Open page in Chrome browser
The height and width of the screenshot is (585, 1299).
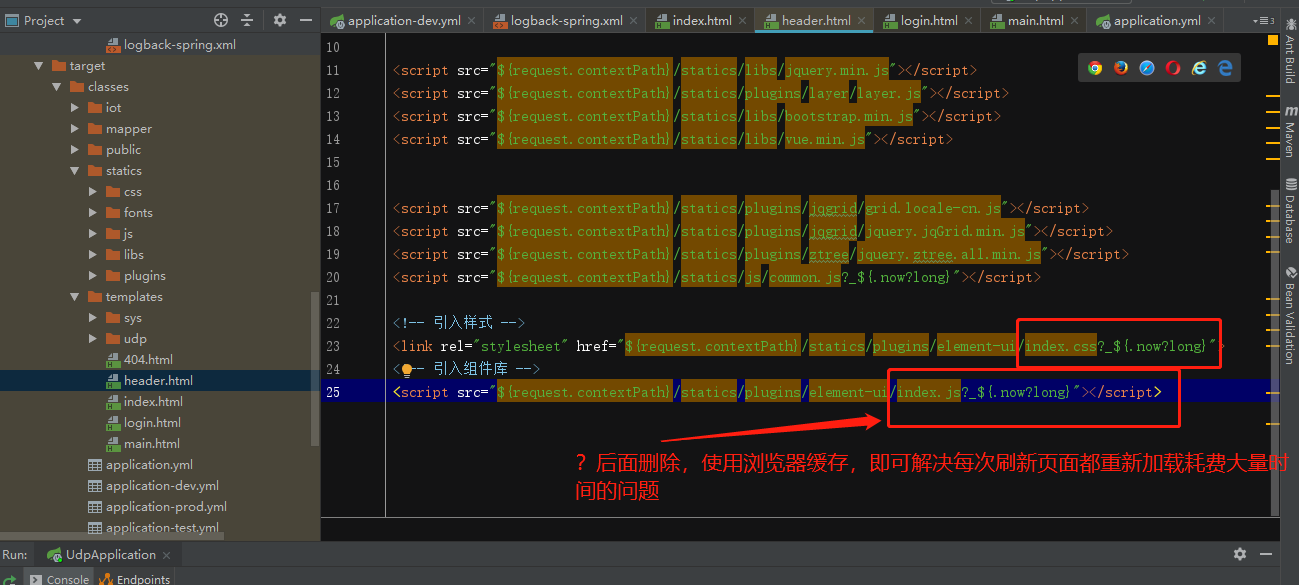tap(1095, 68)
